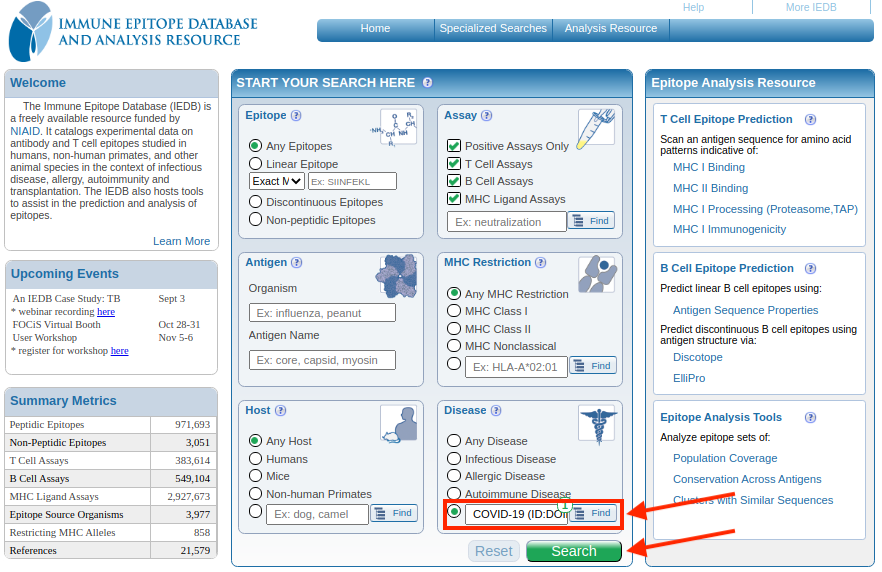Select the MHC Class II radio button

pyautogui.click(x=454, y=328)
